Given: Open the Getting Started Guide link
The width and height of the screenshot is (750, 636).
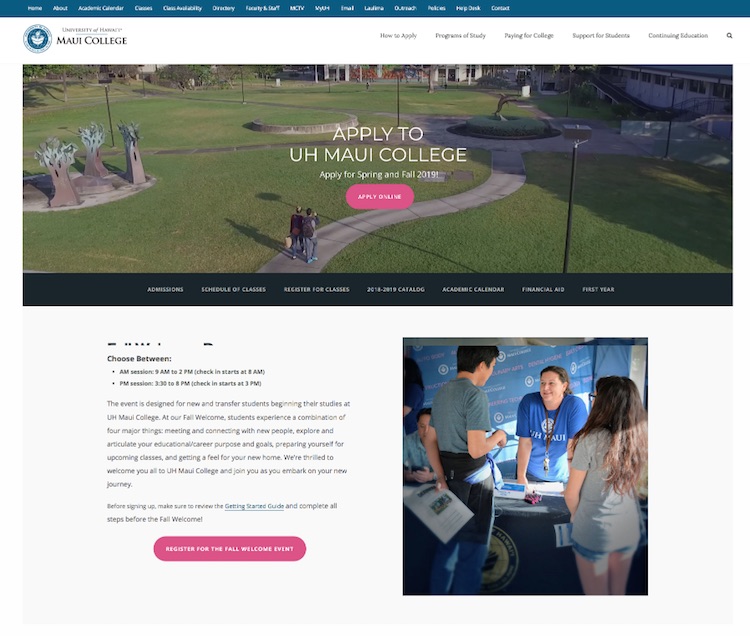Looking at the screenshot, I should pos(254,506).
